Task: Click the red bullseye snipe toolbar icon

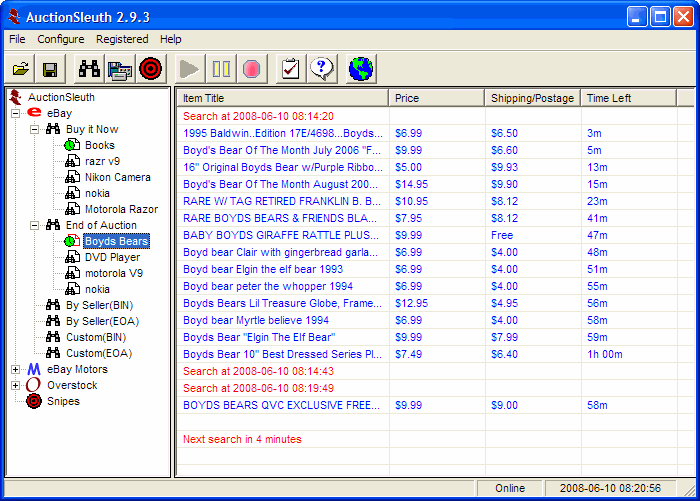Action: [x=150, y=69]
